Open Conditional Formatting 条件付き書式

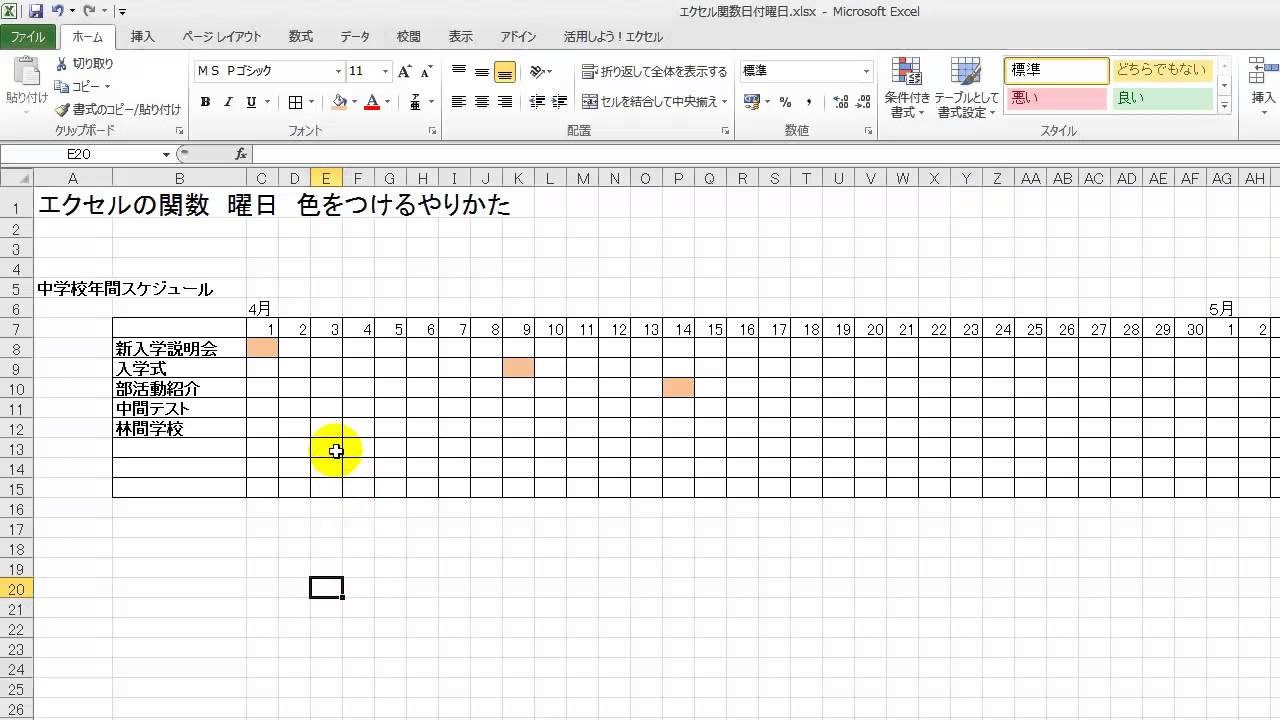[x=907, y=88]
